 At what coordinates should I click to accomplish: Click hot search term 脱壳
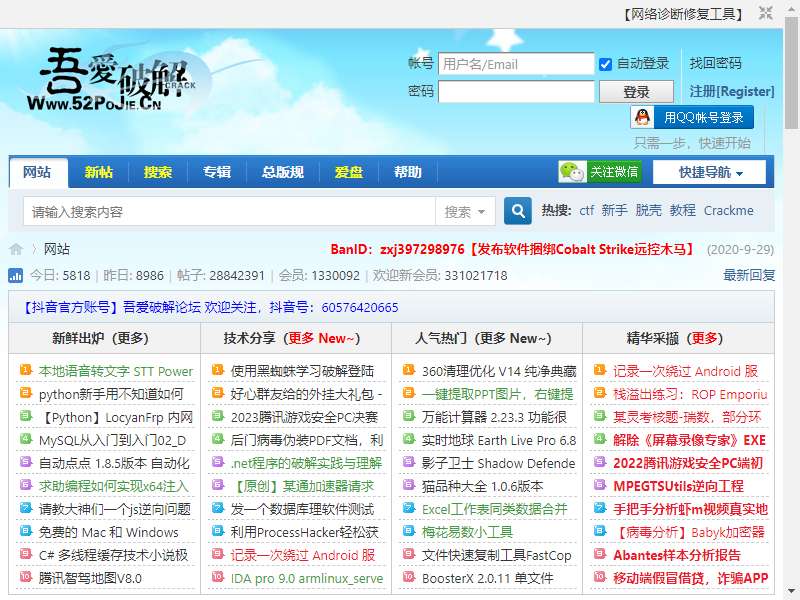pyautogui.click(x=648, y=211)
